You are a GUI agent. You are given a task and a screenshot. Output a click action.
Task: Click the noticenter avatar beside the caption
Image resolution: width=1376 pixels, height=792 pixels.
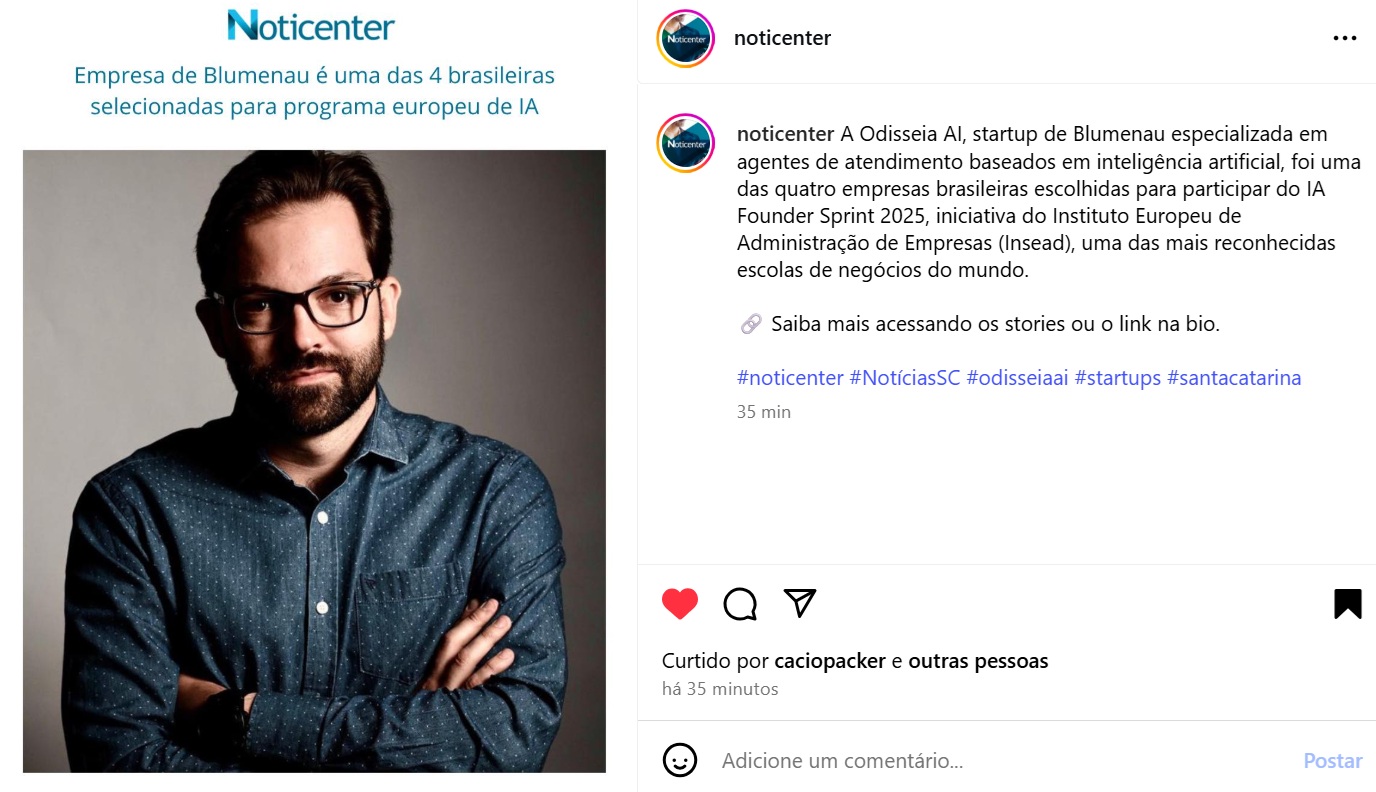click(685, 143)
